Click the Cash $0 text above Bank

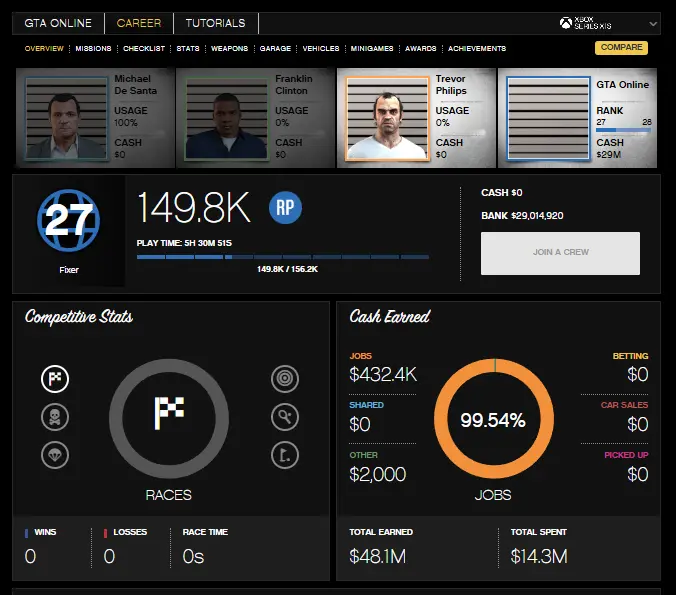pyautogui.click(x=502, y=193)
